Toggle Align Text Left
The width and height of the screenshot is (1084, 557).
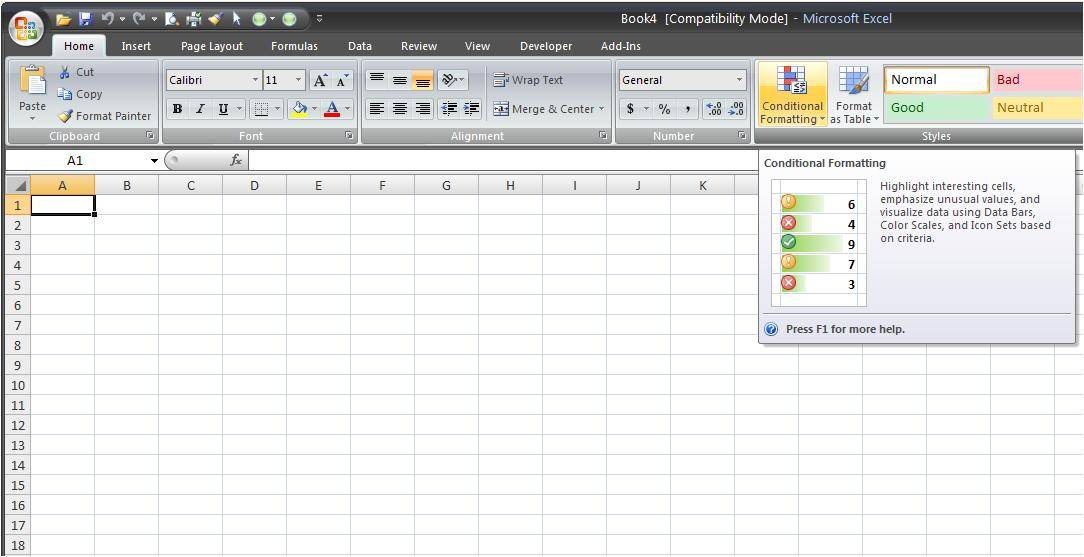pyautogui.click(x=377, y=108)
